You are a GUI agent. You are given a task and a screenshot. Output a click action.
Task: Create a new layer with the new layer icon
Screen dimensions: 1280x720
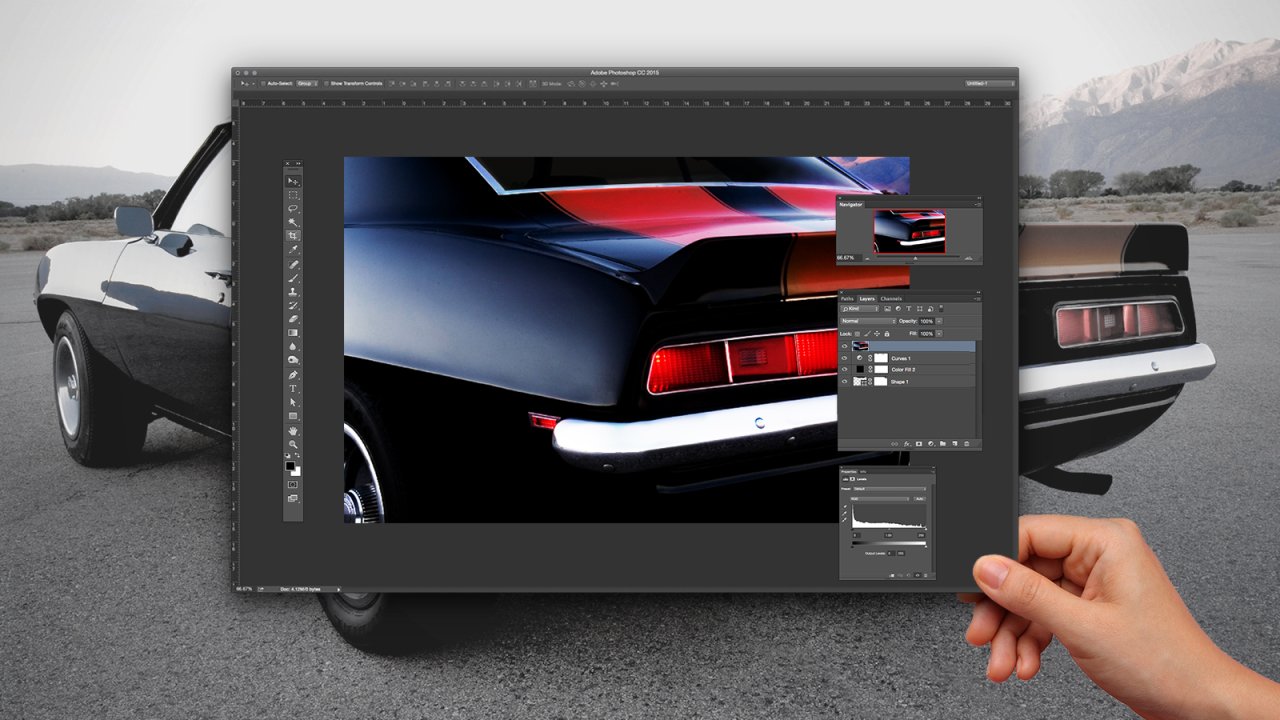tap(955, 443)
